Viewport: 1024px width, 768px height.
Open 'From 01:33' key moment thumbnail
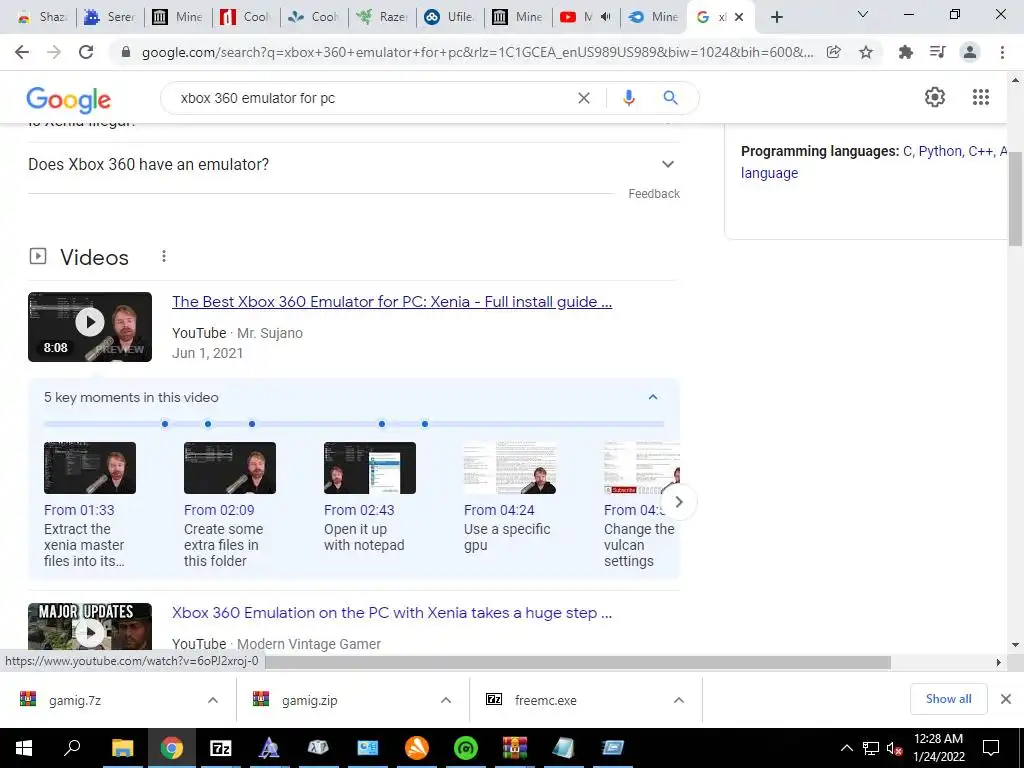pyautogui.click(x=90, y=468)
